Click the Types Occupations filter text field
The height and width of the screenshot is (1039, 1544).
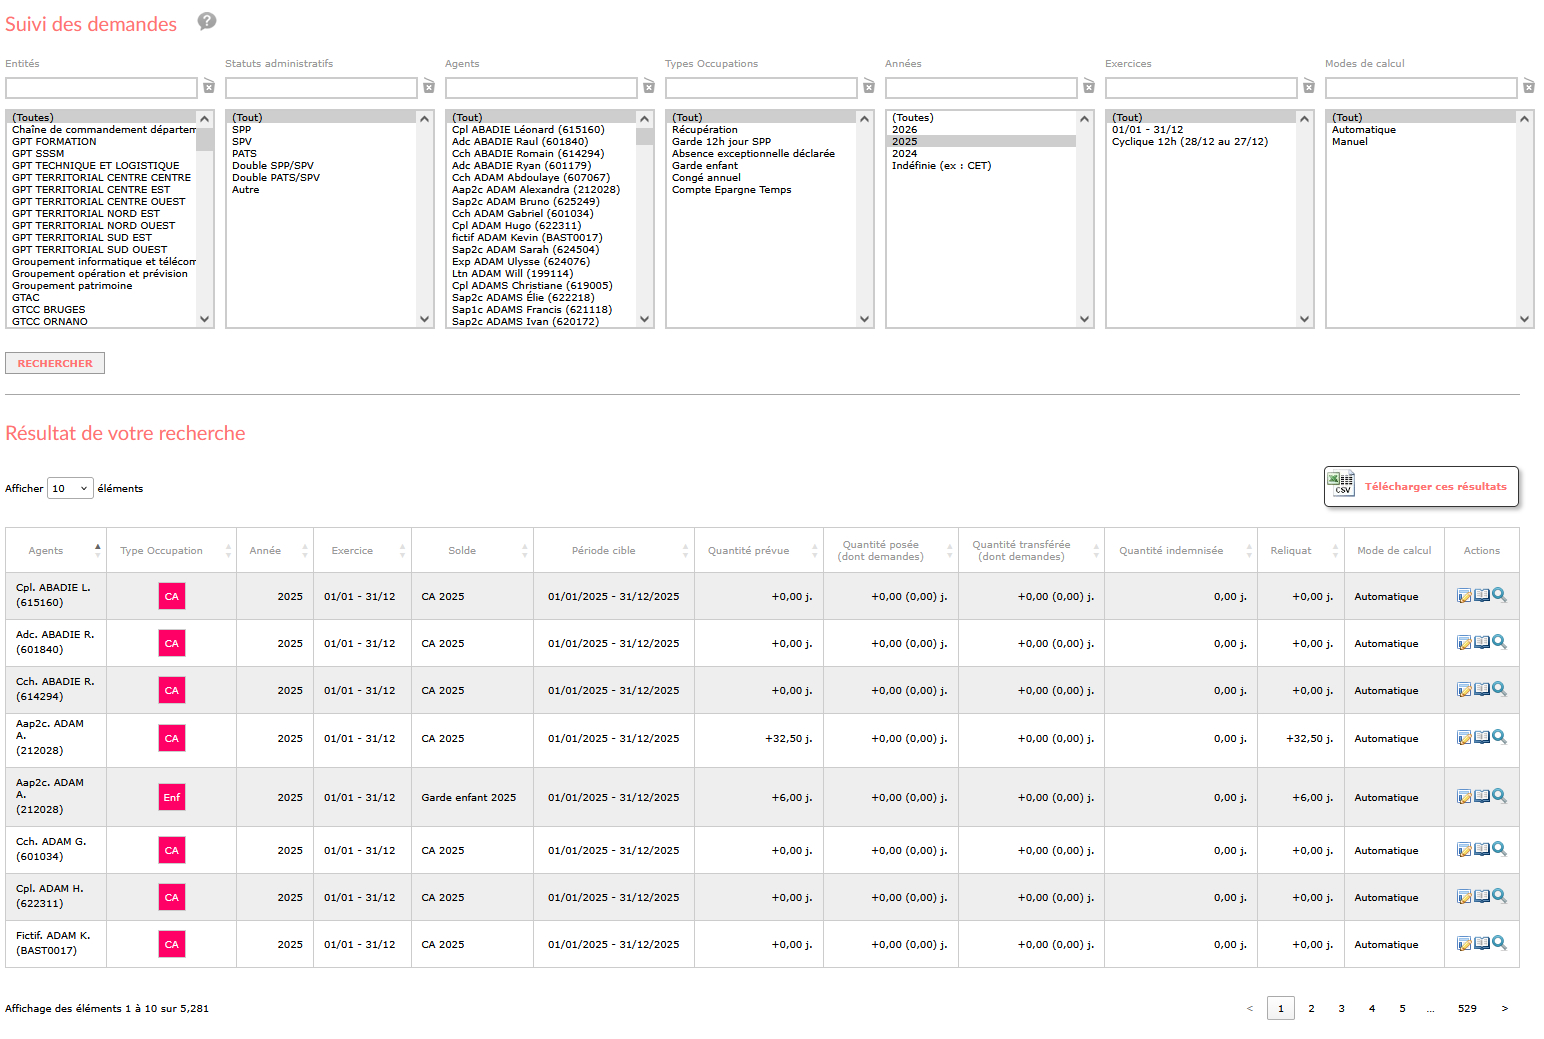(x=761, y=88)
